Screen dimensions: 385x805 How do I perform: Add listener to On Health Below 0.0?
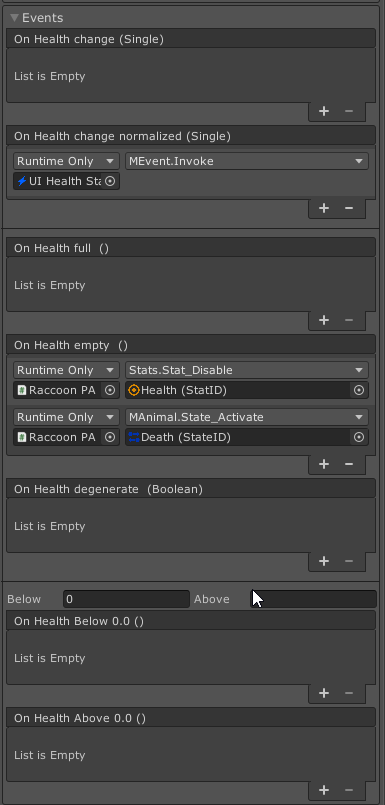[x=324, y=693]
